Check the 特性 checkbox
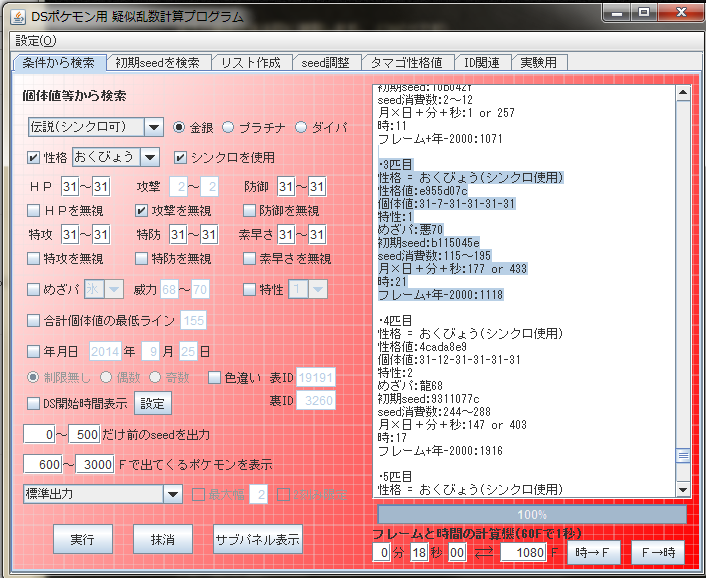The width and height of the screenshot is (706, 578). (x=249, y=289)
